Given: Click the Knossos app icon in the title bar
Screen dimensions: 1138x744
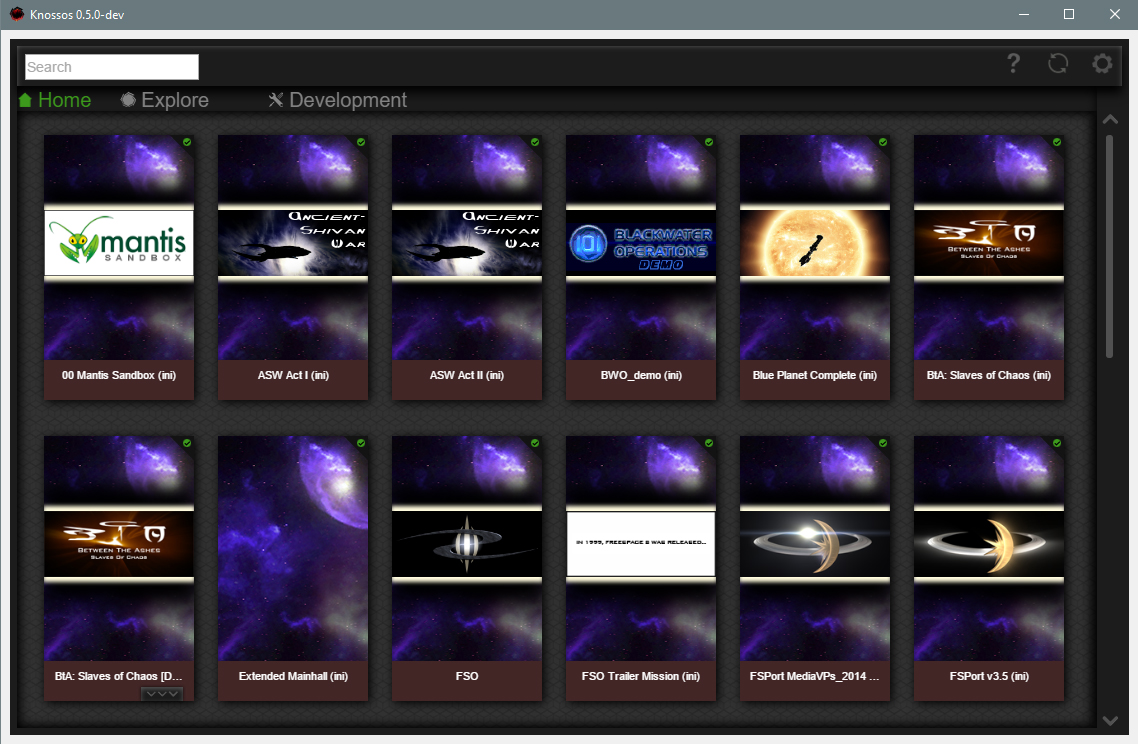Looking at the screenshot, I should 17,14.
